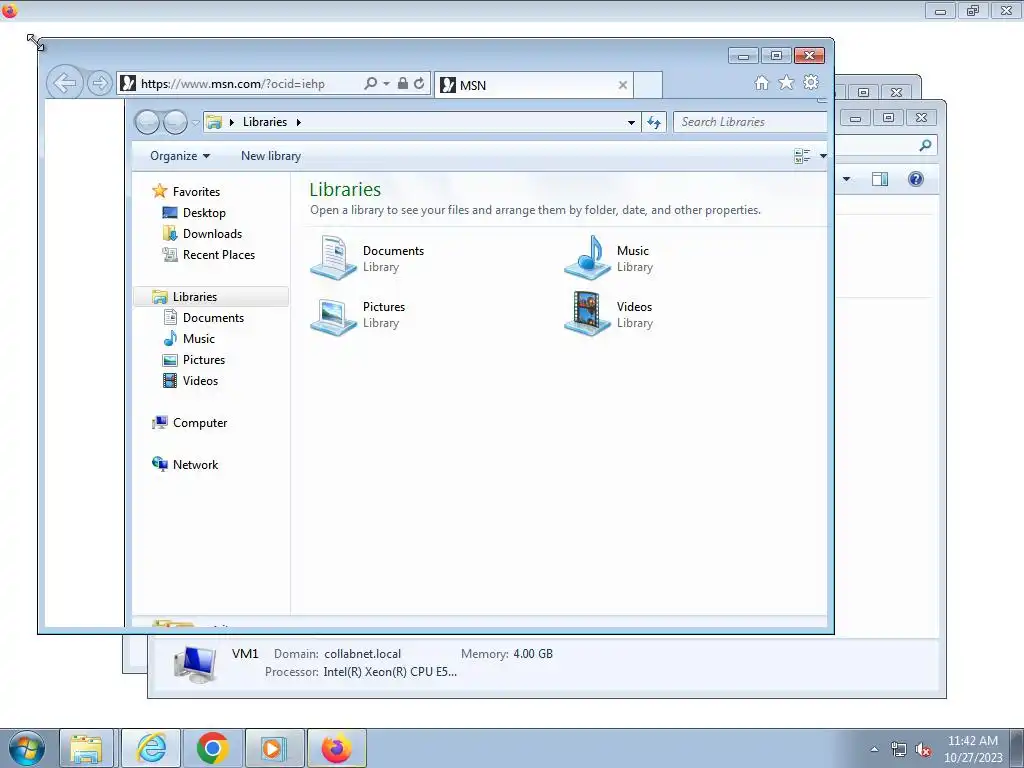
Task: Click the Explorer forward button
Action: pyautogui.click(x=175, y=122)
